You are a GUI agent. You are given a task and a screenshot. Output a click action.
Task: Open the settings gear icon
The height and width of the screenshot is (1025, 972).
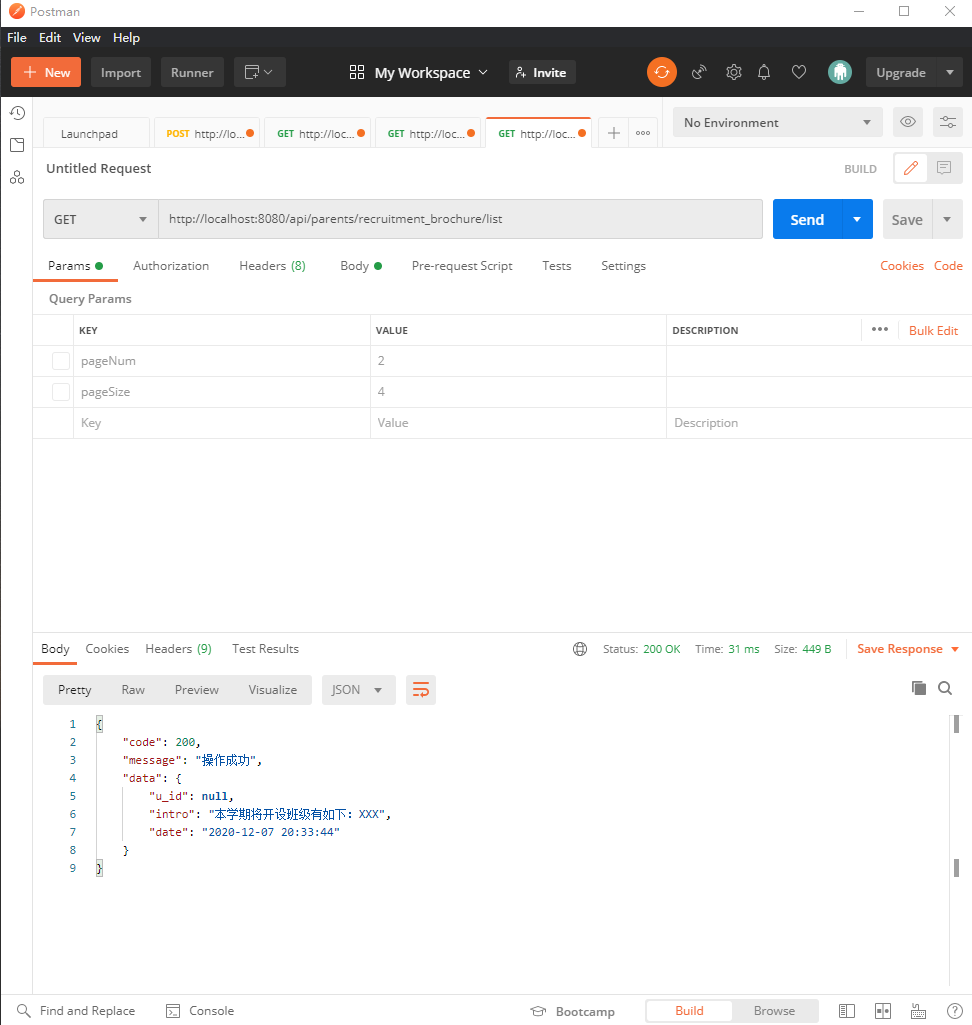coord(733,72)
